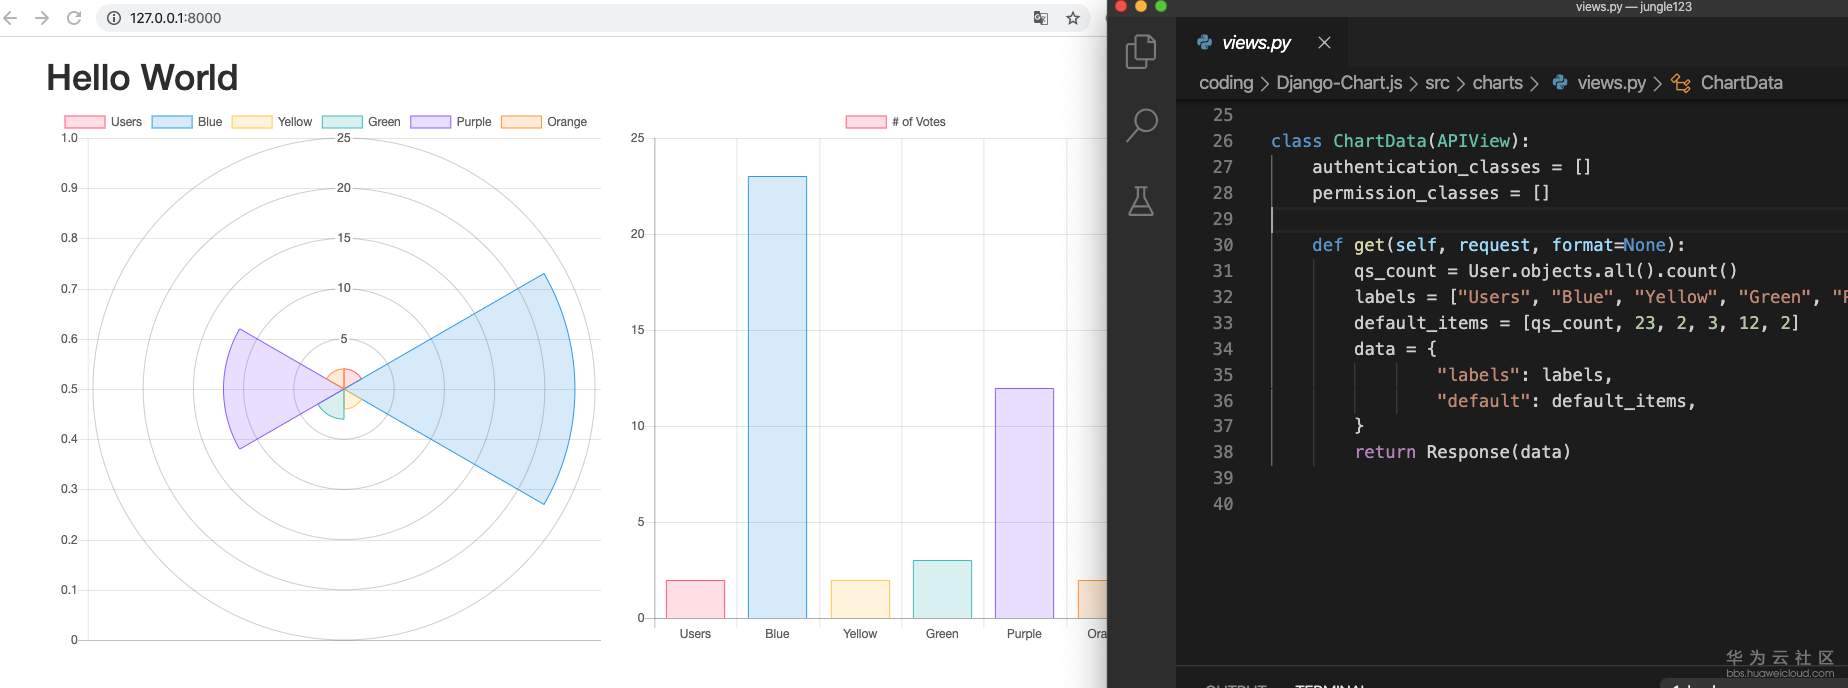
Task: Toggle the '# of Votes' bar legend
Action: pyautogui.click(x=895, y=122)
